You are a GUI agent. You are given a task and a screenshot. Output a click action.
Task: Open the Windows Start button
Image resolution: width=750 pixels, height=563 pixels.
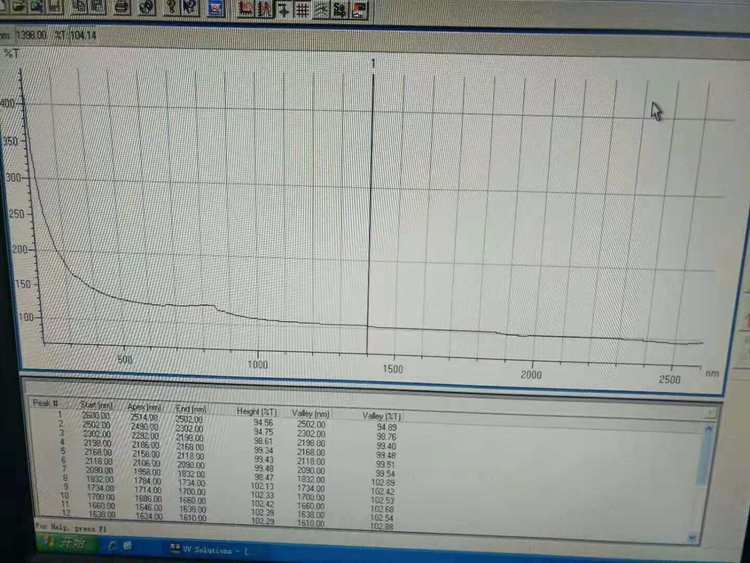tap(66, 546)
